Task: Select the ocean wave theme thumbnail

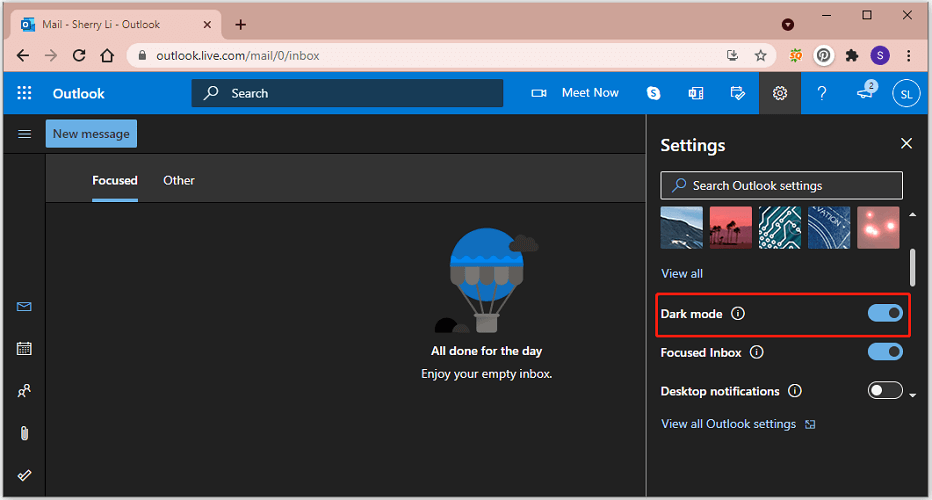Action: point(682,227)
